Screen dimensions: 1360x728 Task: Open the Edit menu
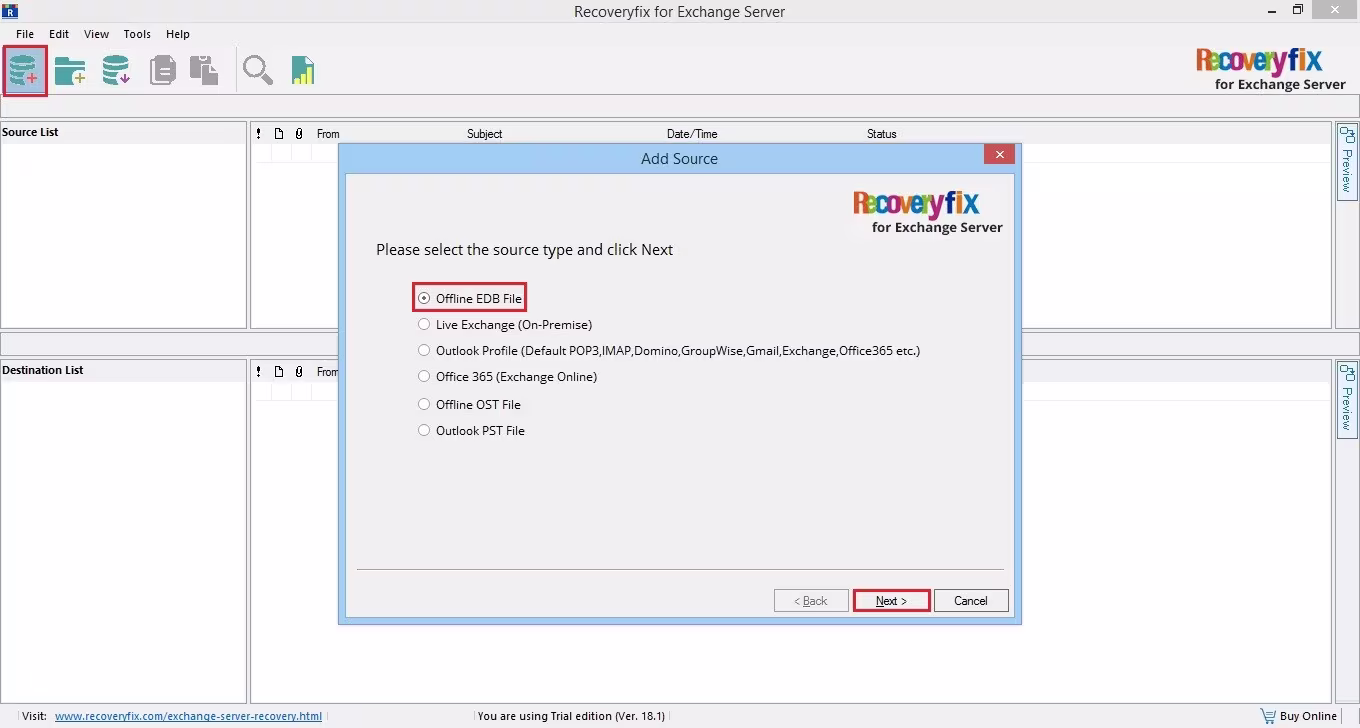click(59, 34)
